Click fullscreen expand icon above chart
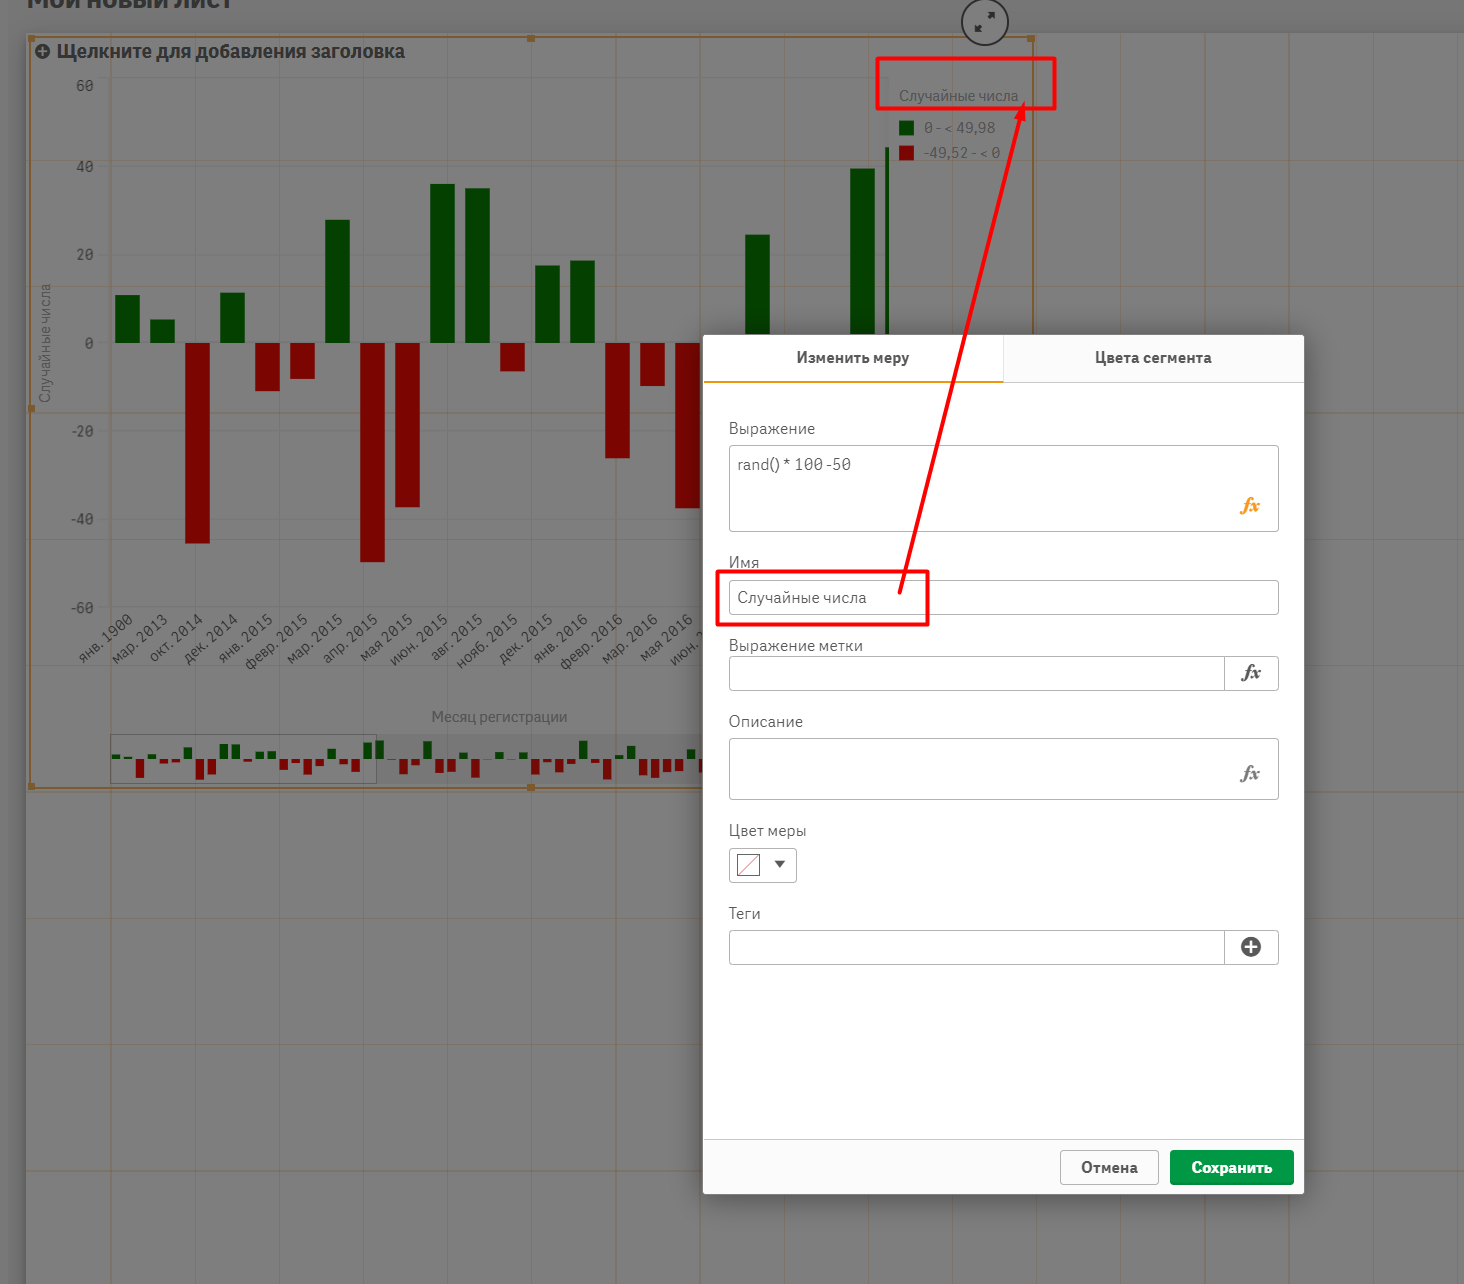Image resolution: width=1464 pixels, height=1284 pixels. point(985,21)
